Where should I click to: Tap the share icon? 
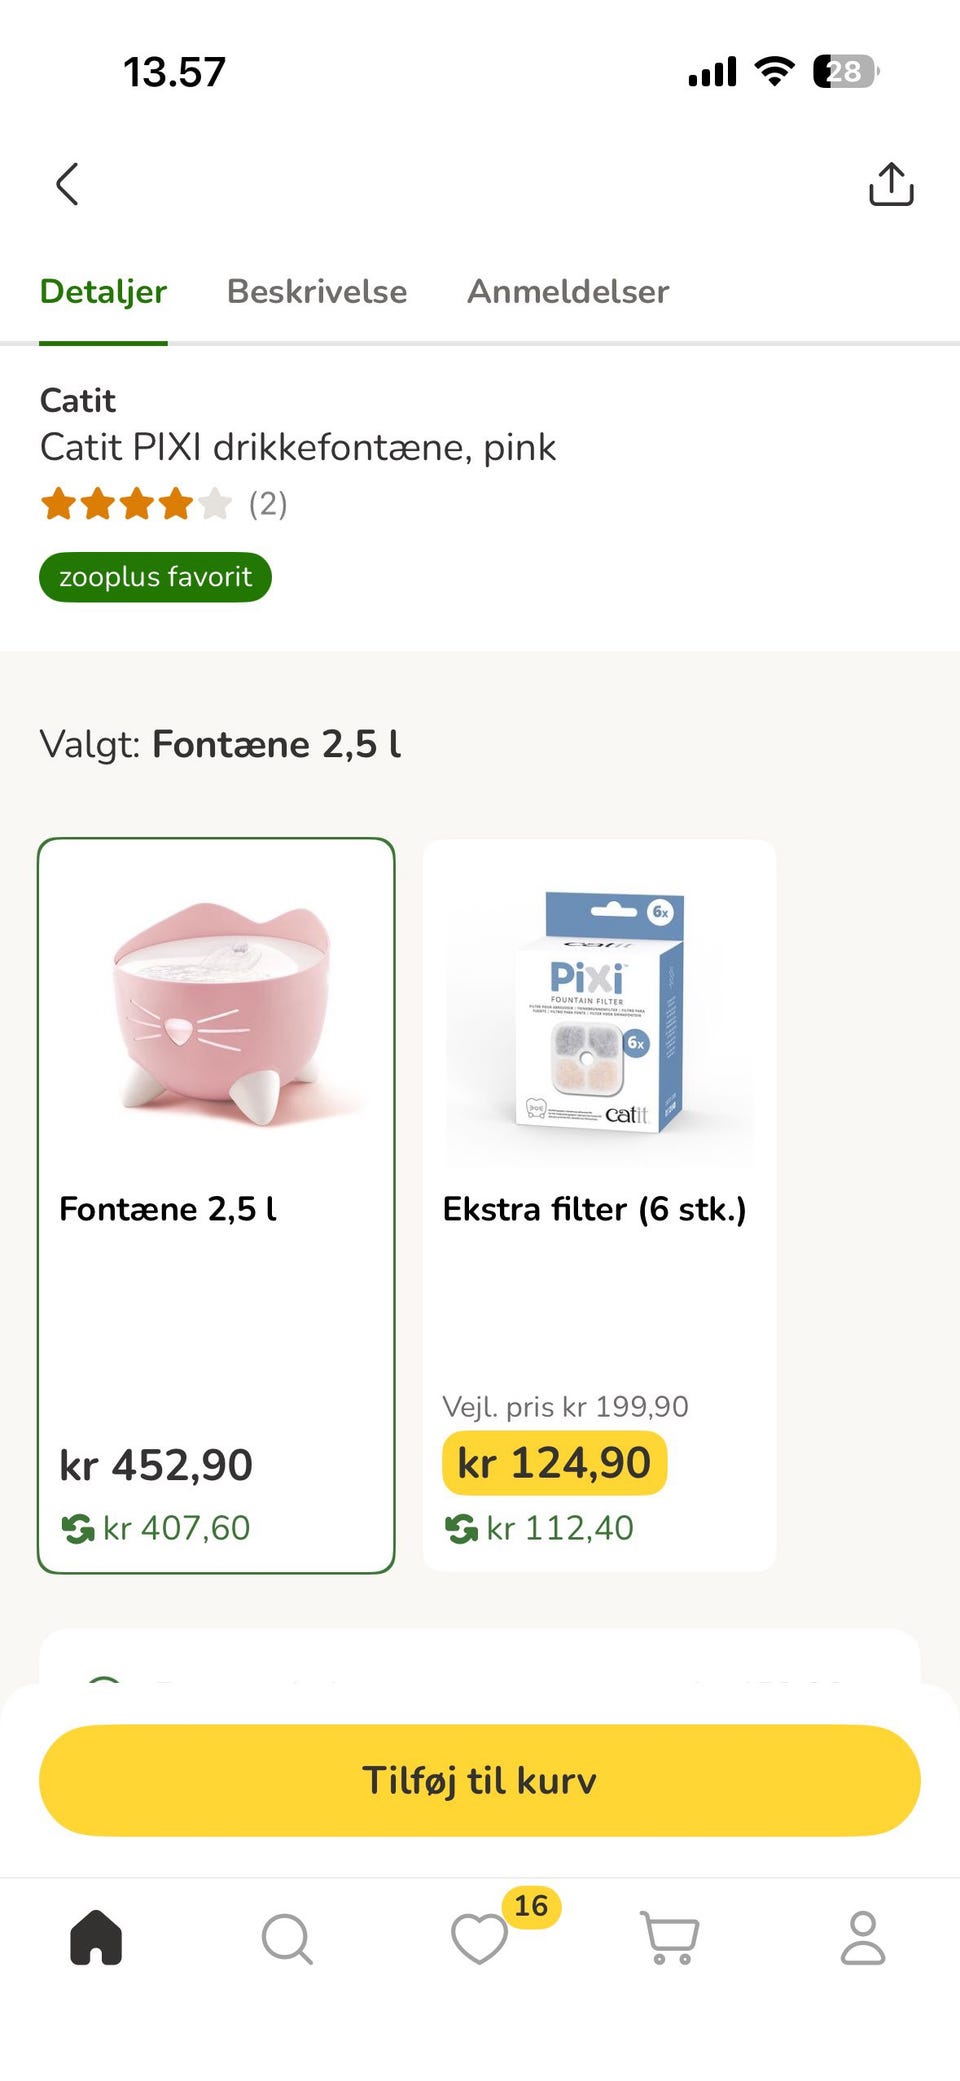pyautogui.click(x=891, y=184)
